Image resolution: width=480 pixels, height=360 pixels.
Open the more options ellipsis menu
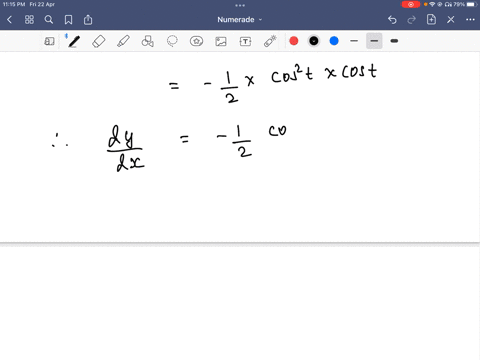(470, 20)
